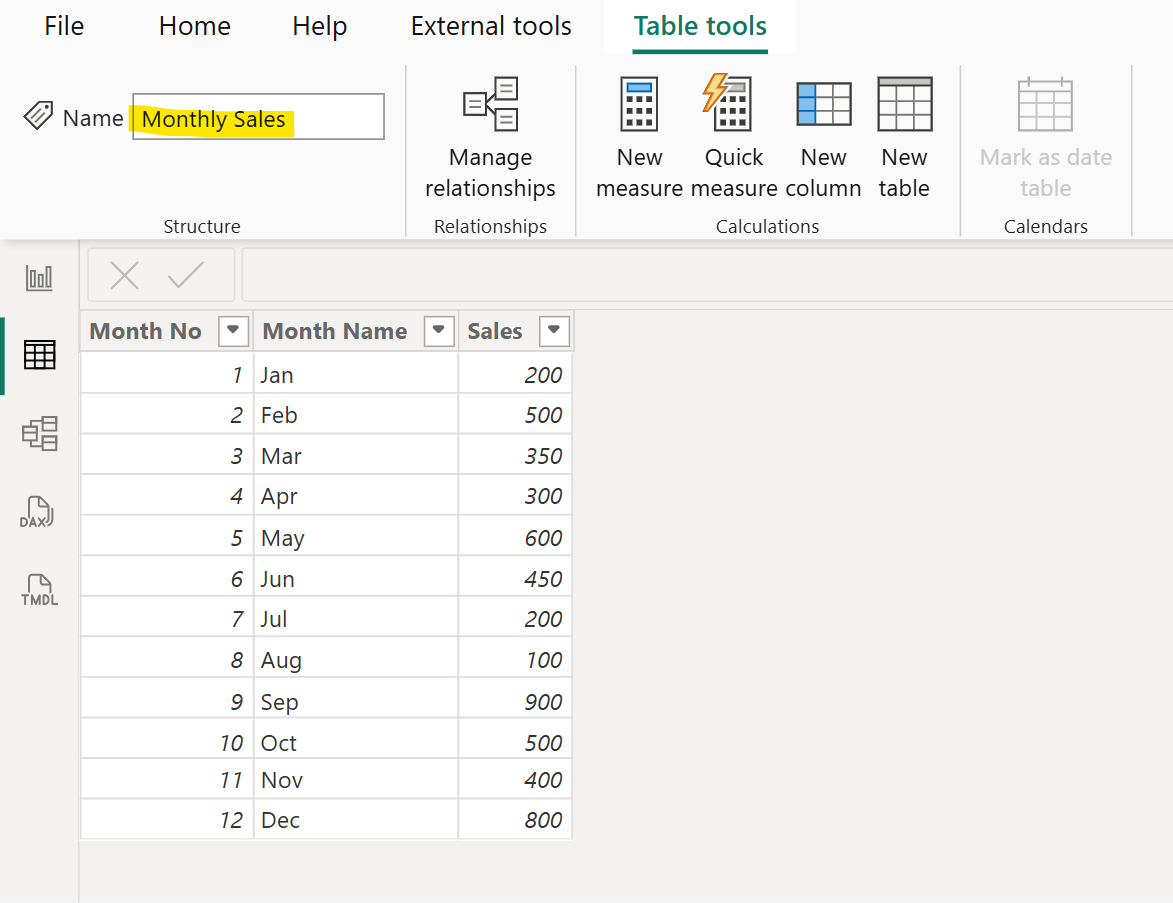The width and height of the screenshot is (1173, 903).
Task: Expand Sales column filter dropdown
Action: coord(554,331)
